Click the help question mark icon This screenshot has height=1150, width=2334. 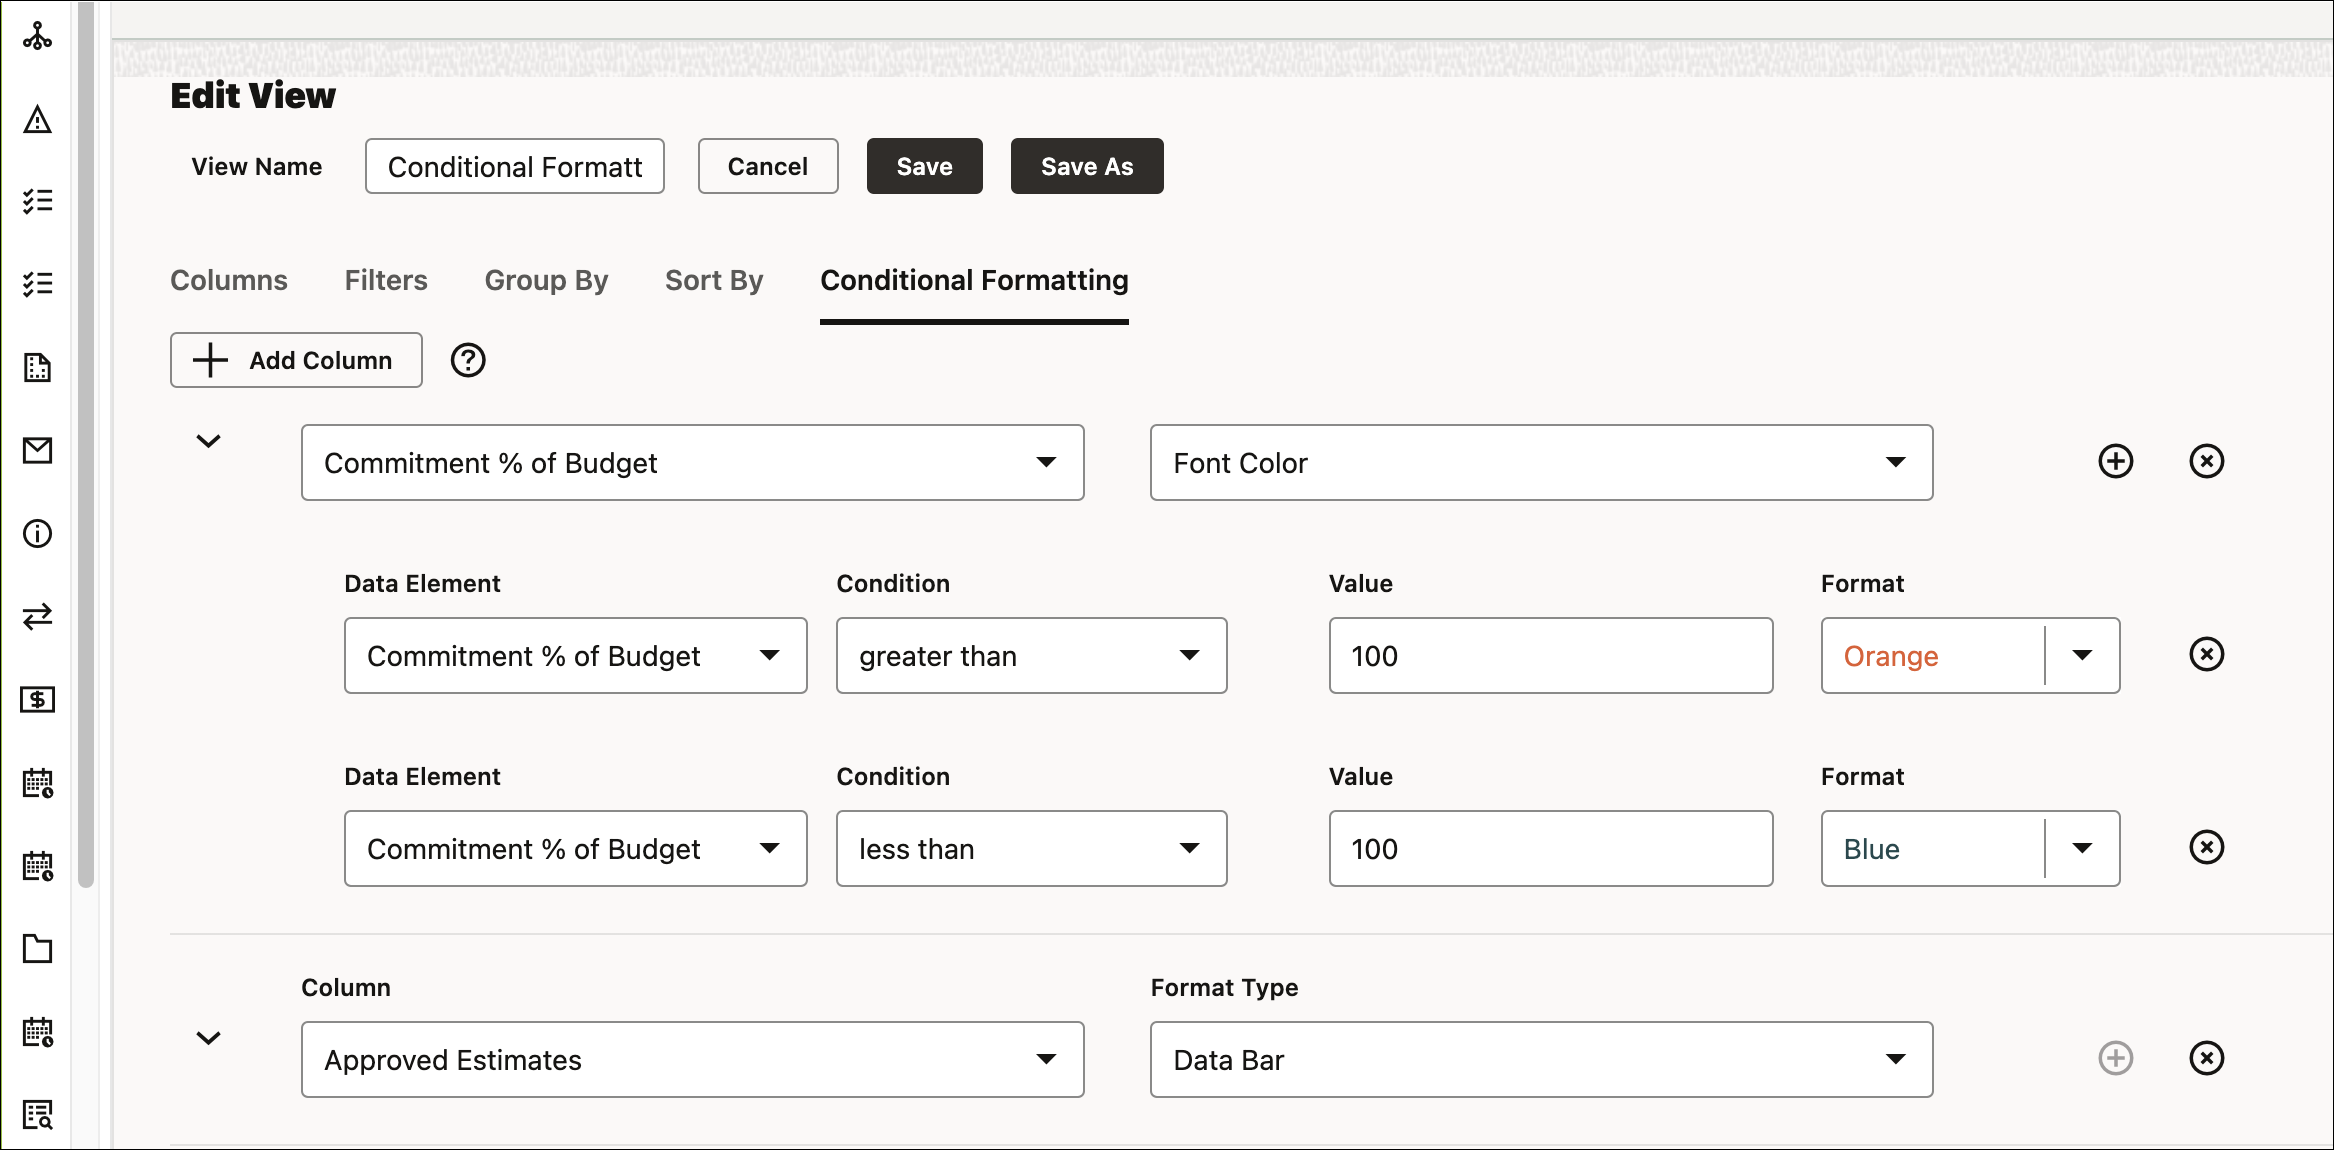[x=467, y=360]
